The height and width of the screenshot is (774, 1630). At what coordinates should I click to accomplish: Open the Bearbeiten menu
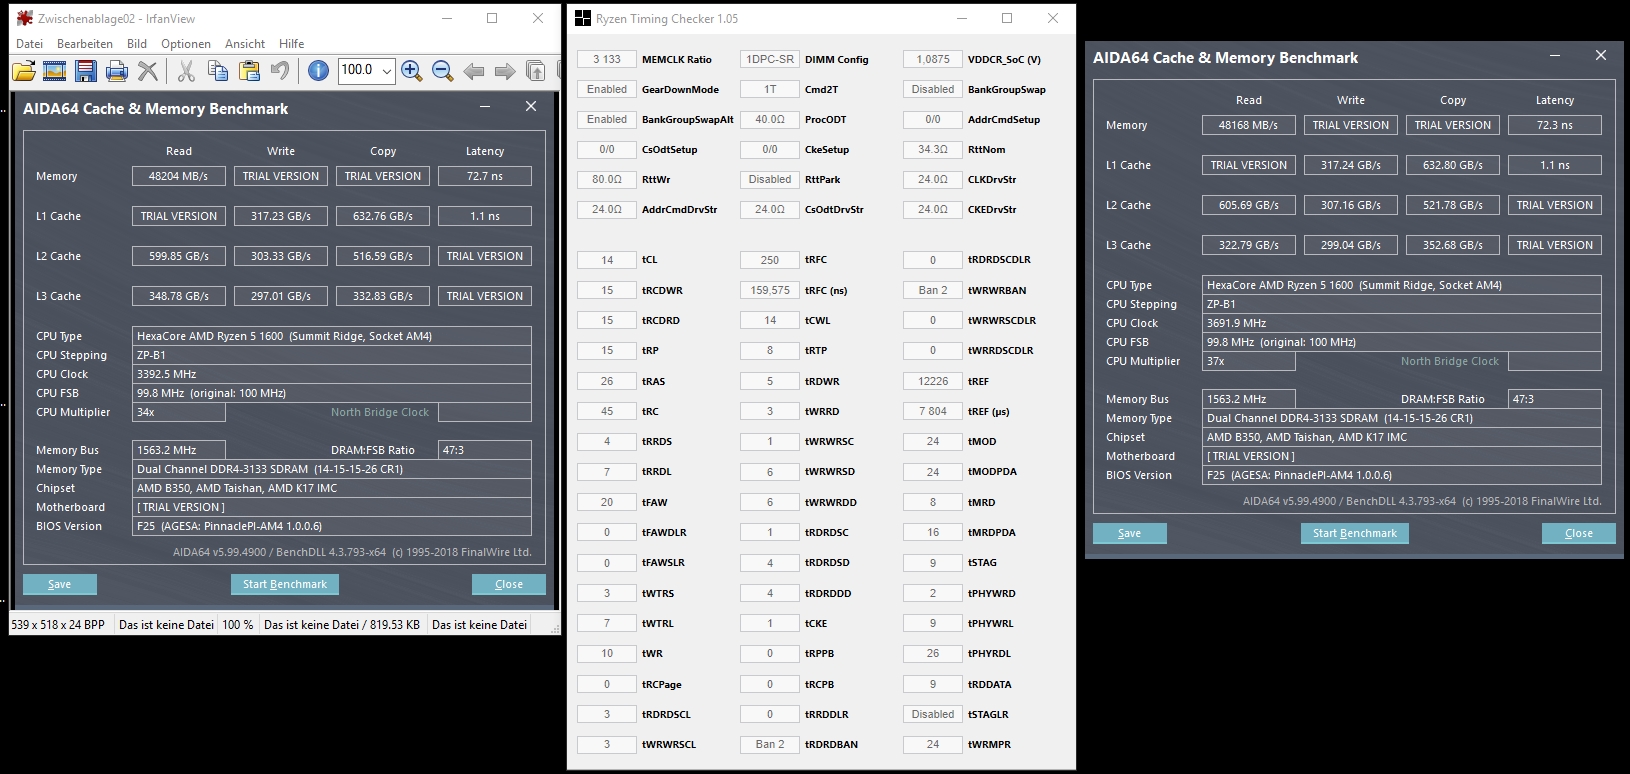85,44
